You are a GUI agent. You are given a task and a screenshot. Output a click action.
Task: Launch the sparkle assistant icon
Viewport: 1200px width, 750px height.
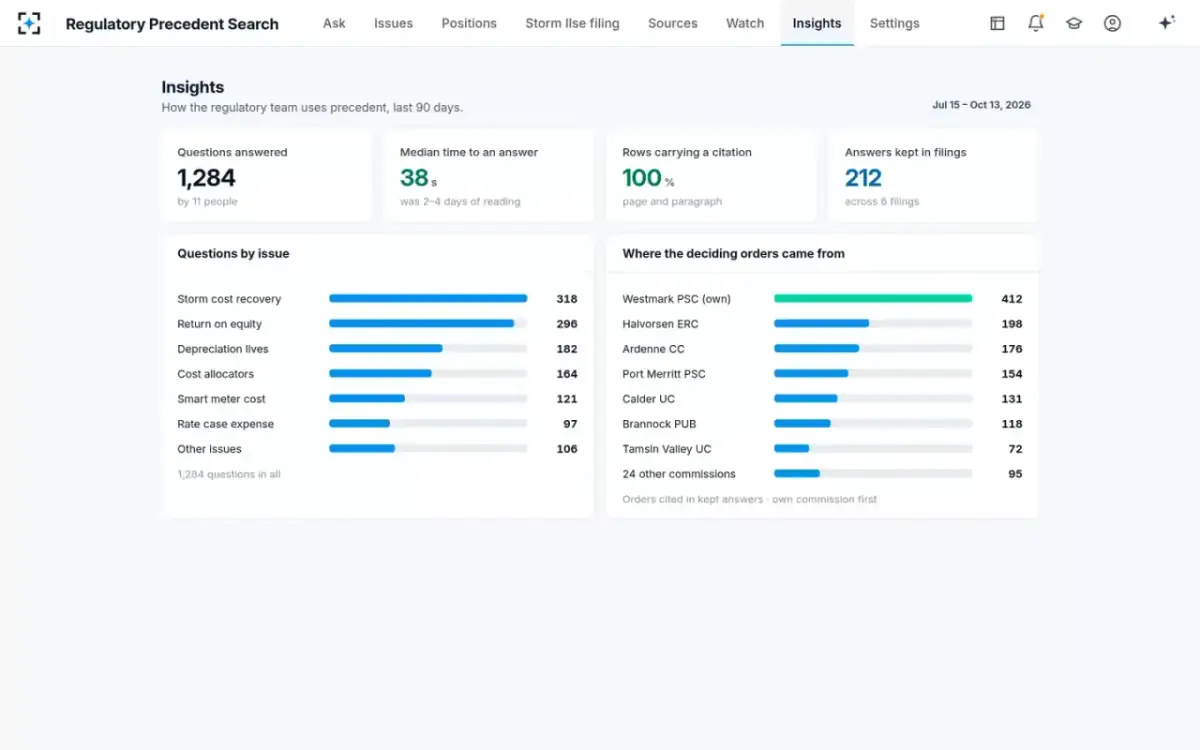1166,23
